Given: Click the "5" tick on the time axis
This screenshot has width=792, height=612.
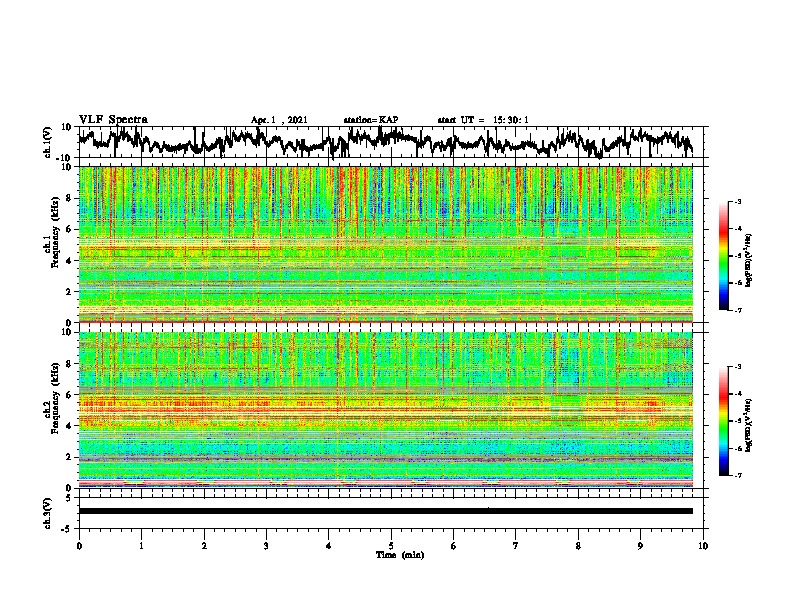Looking at the screenshot, I should pos(391,546).
